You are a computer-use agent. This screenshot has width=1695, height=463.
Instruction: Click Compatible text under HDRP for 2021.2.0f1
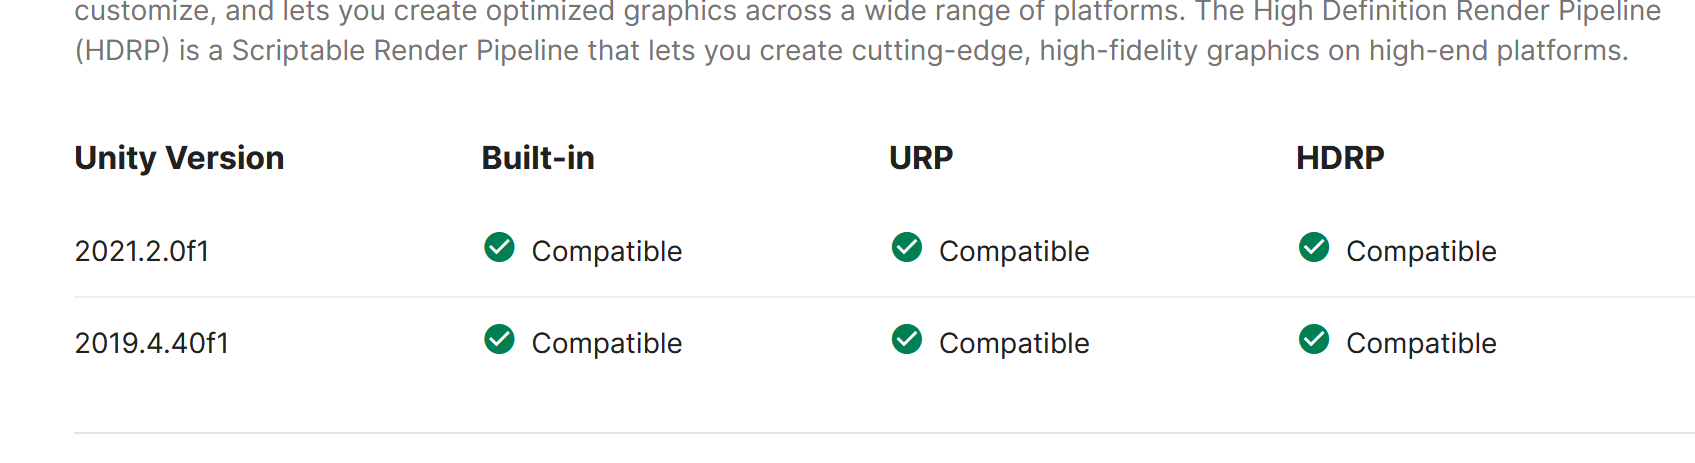1421,252
